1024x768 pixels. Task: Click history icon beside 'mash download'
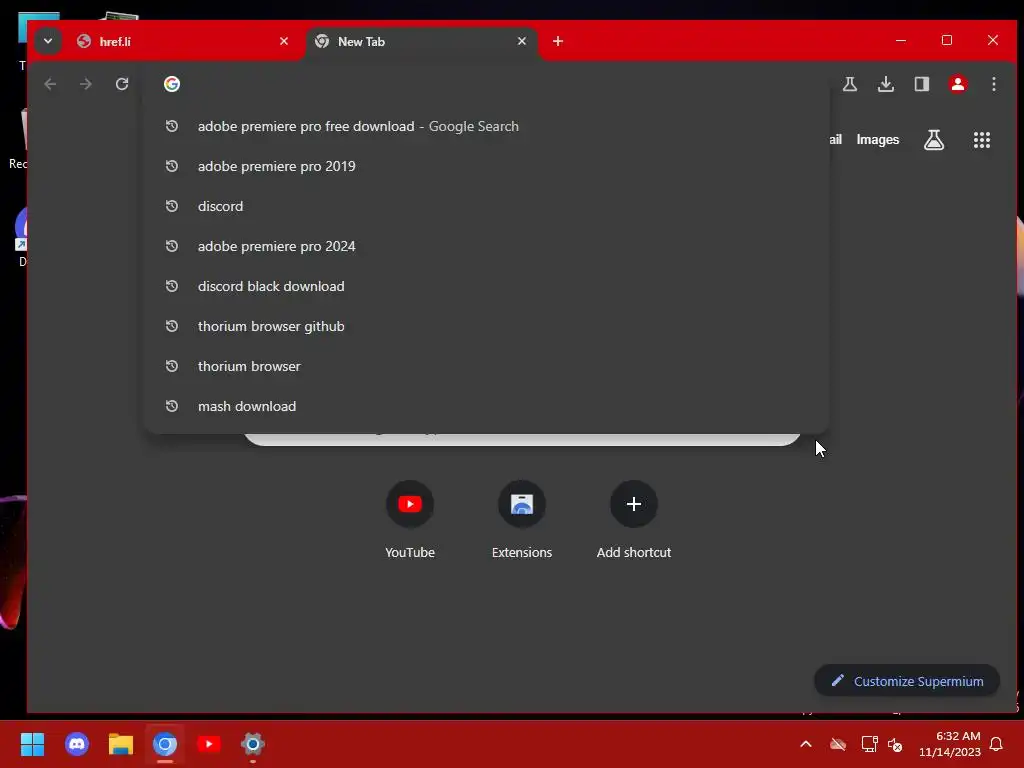172,406
